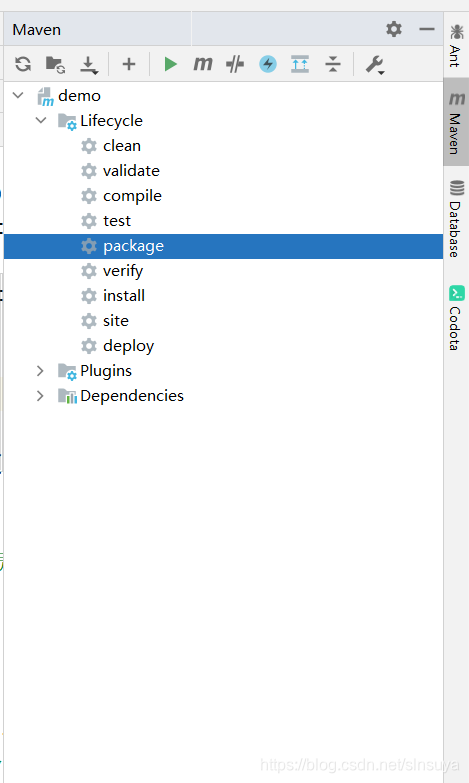Add a Maven project with plus icon

pyautogui.click(x=129, y=64)
